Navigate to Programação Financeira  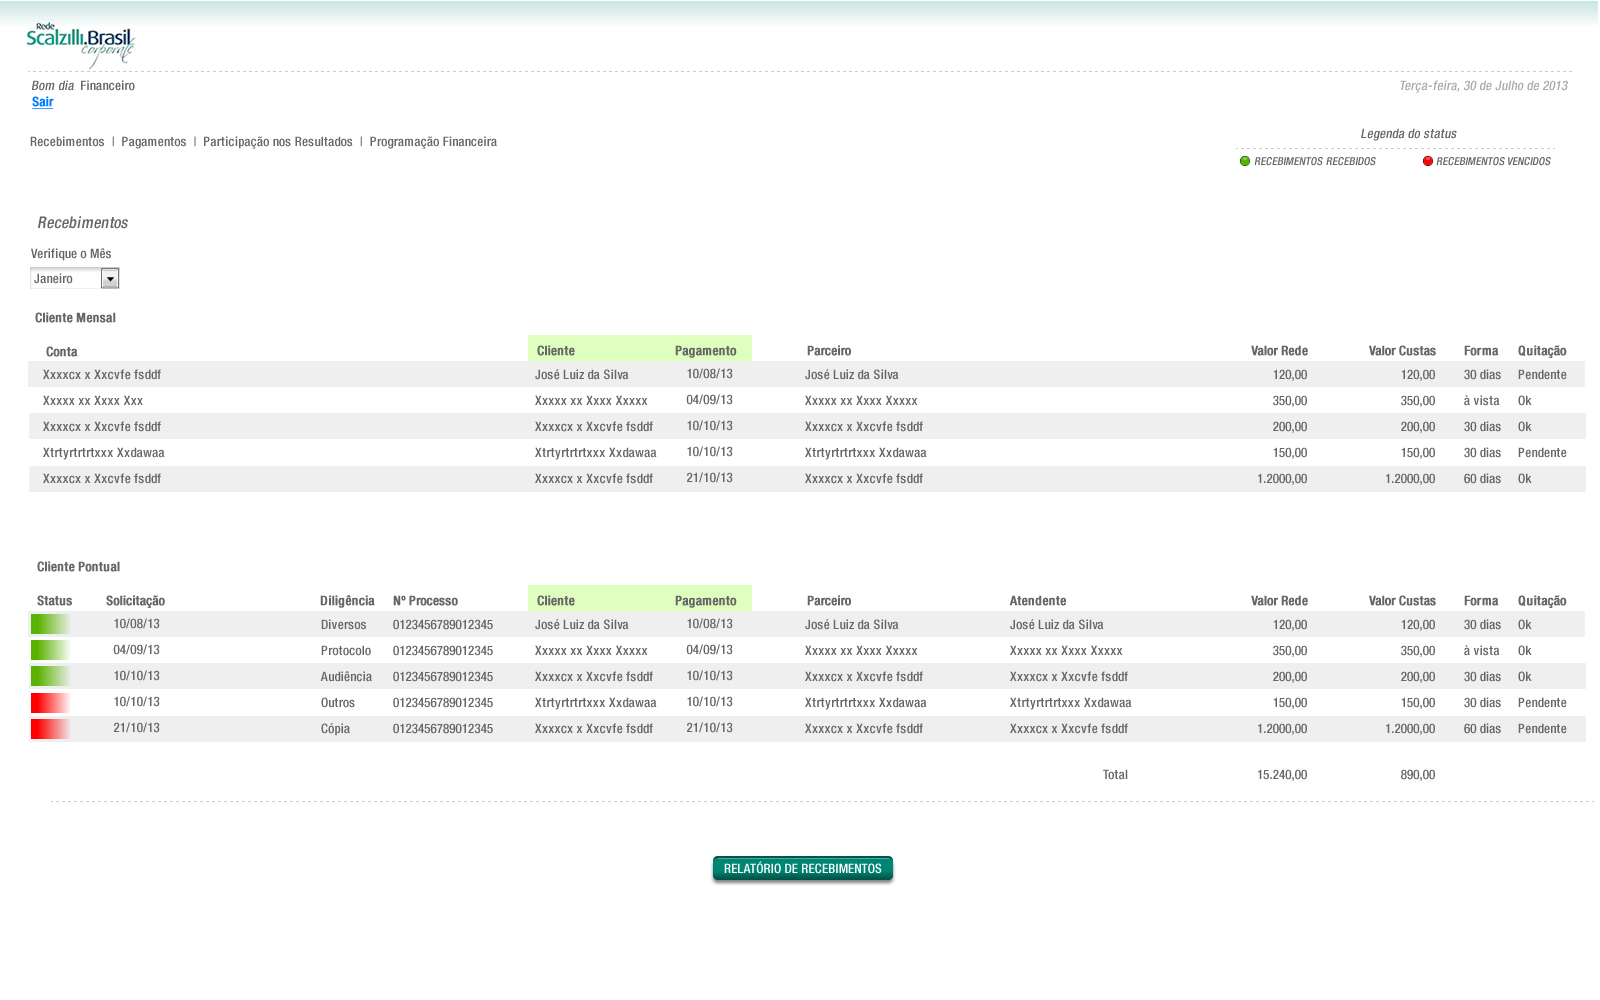433,142
